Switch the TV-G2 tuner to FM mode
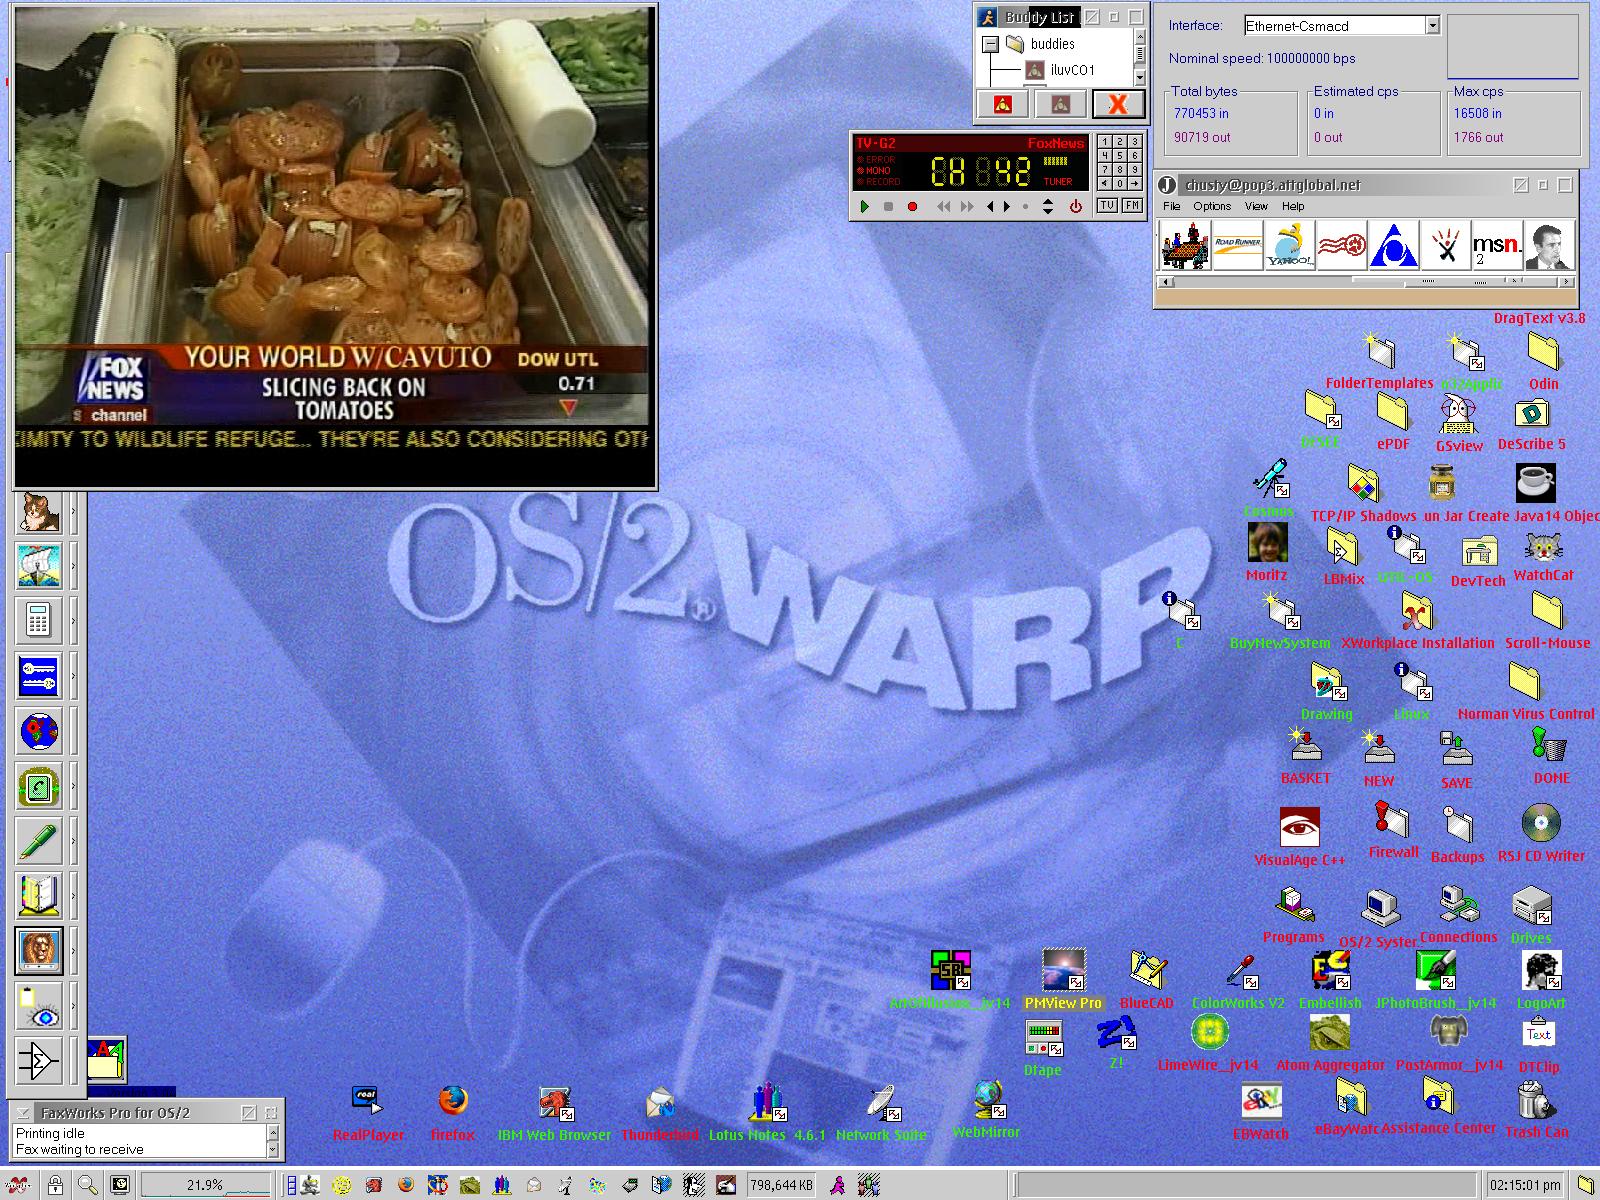Viewport: 1600px width, 1200px height. [x=1131, y=205]
